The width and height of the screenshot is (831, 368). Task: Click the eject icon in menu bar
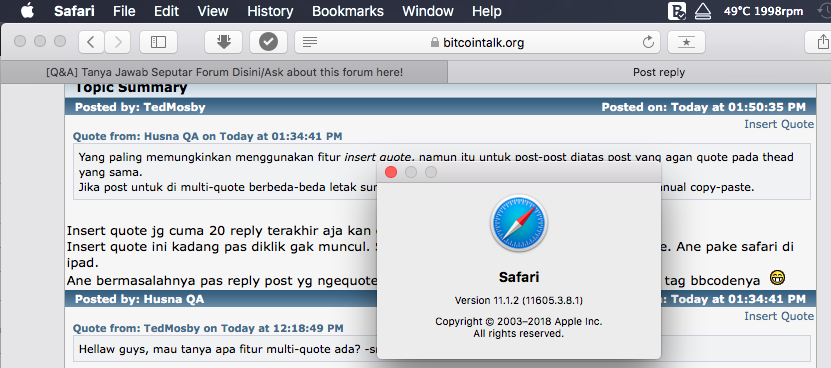tap(704, 11)
